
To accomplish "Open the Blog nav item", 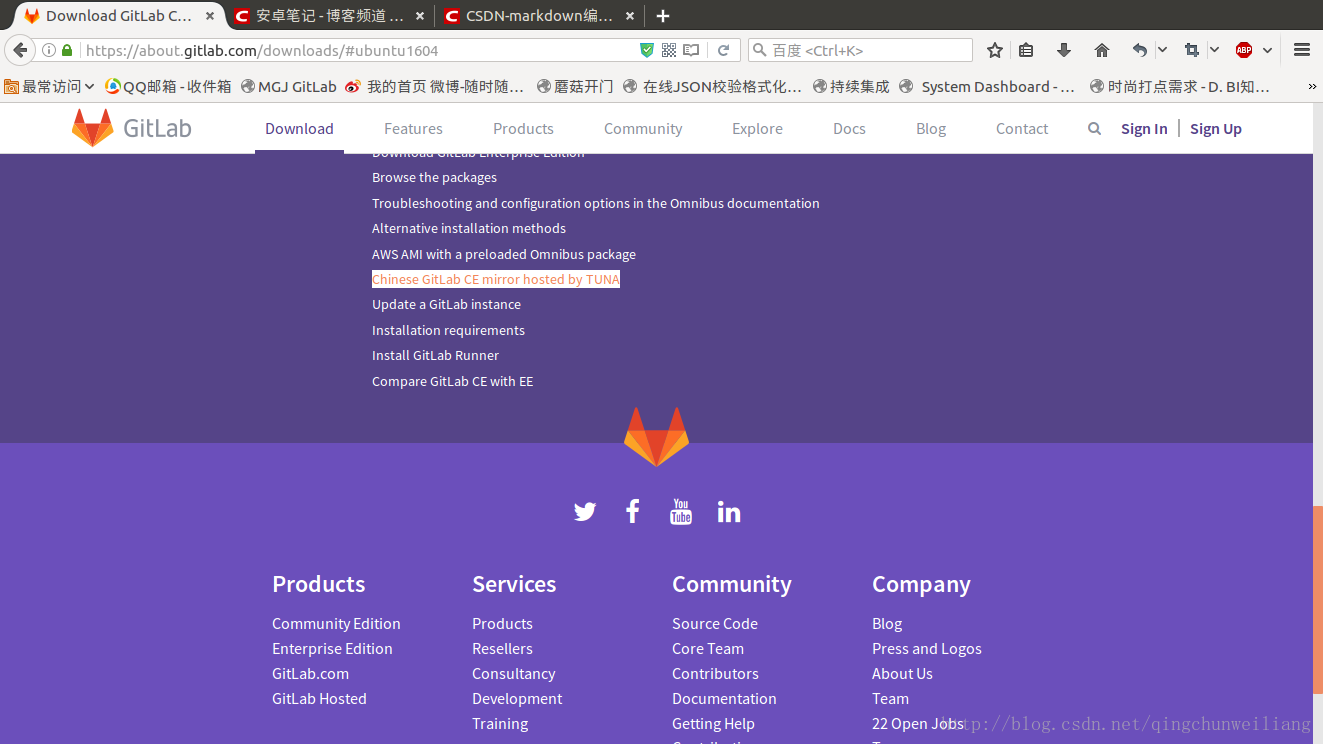I will 931,128.
